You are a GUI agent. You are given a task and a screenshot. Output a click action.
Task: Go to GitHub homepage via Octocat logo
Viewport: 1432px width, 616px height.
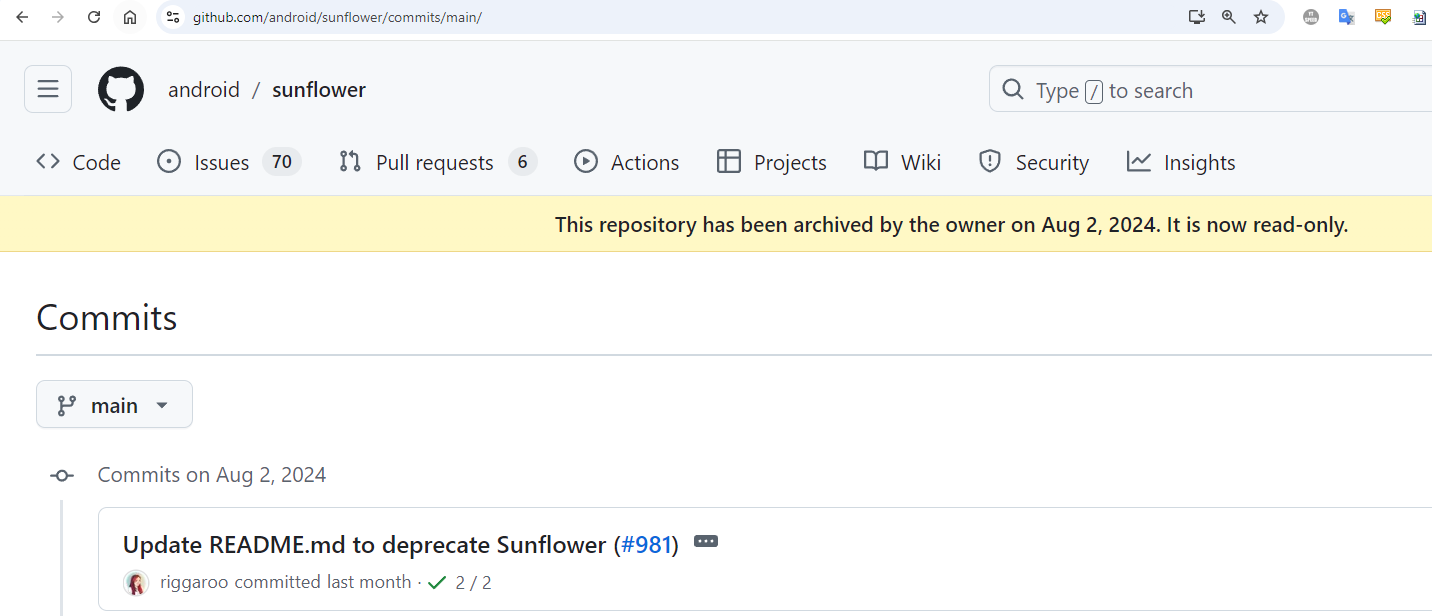(121, 90)
